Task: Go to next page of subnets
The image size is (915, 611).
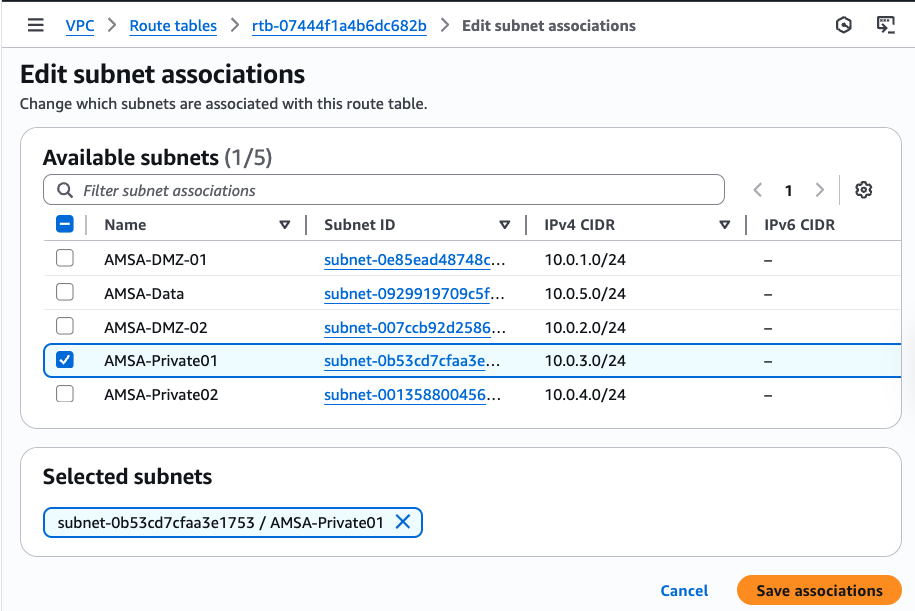Action: click(820, 190)
